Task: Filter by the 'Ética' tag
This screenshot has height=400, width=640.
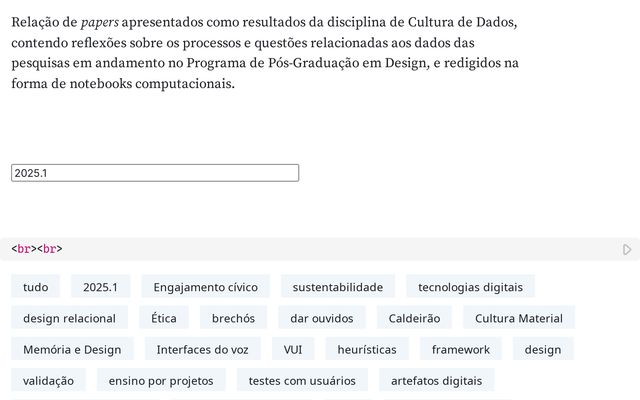Action: coord(164,318)
